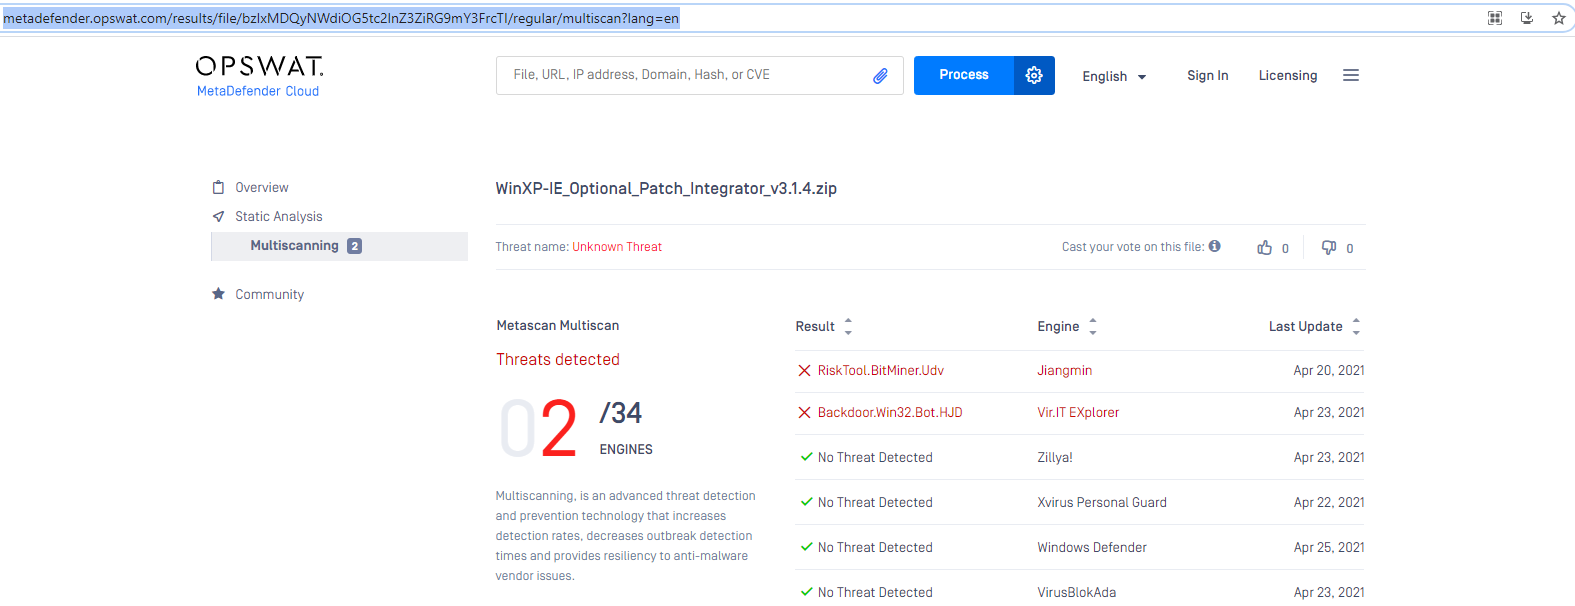Image resolution: width=1575 pixels, height=606 pixels.
Task: Click the Vir.IT EXplorer engine name
Action: [1078, 412]
